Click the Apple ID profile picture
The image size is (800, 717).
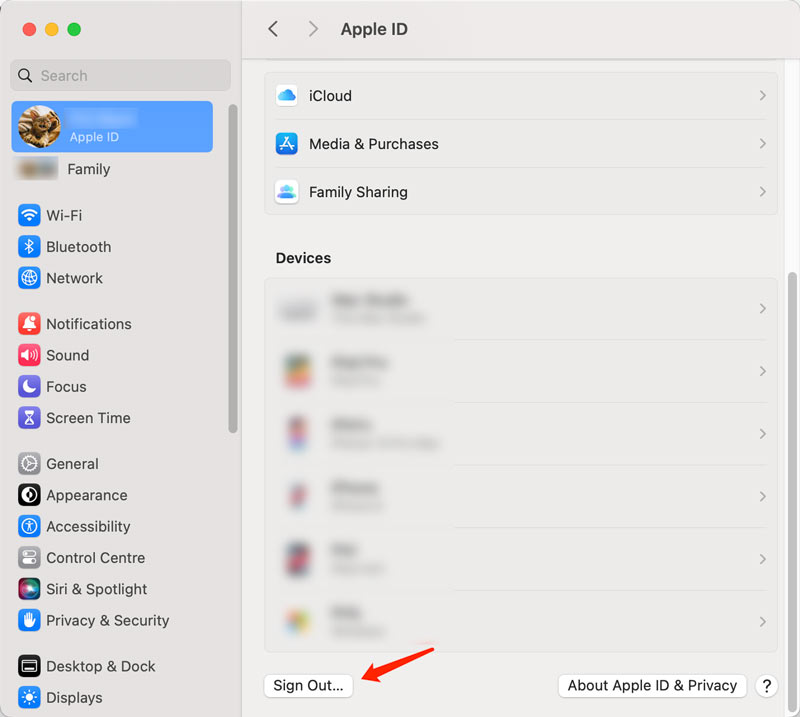39,127
